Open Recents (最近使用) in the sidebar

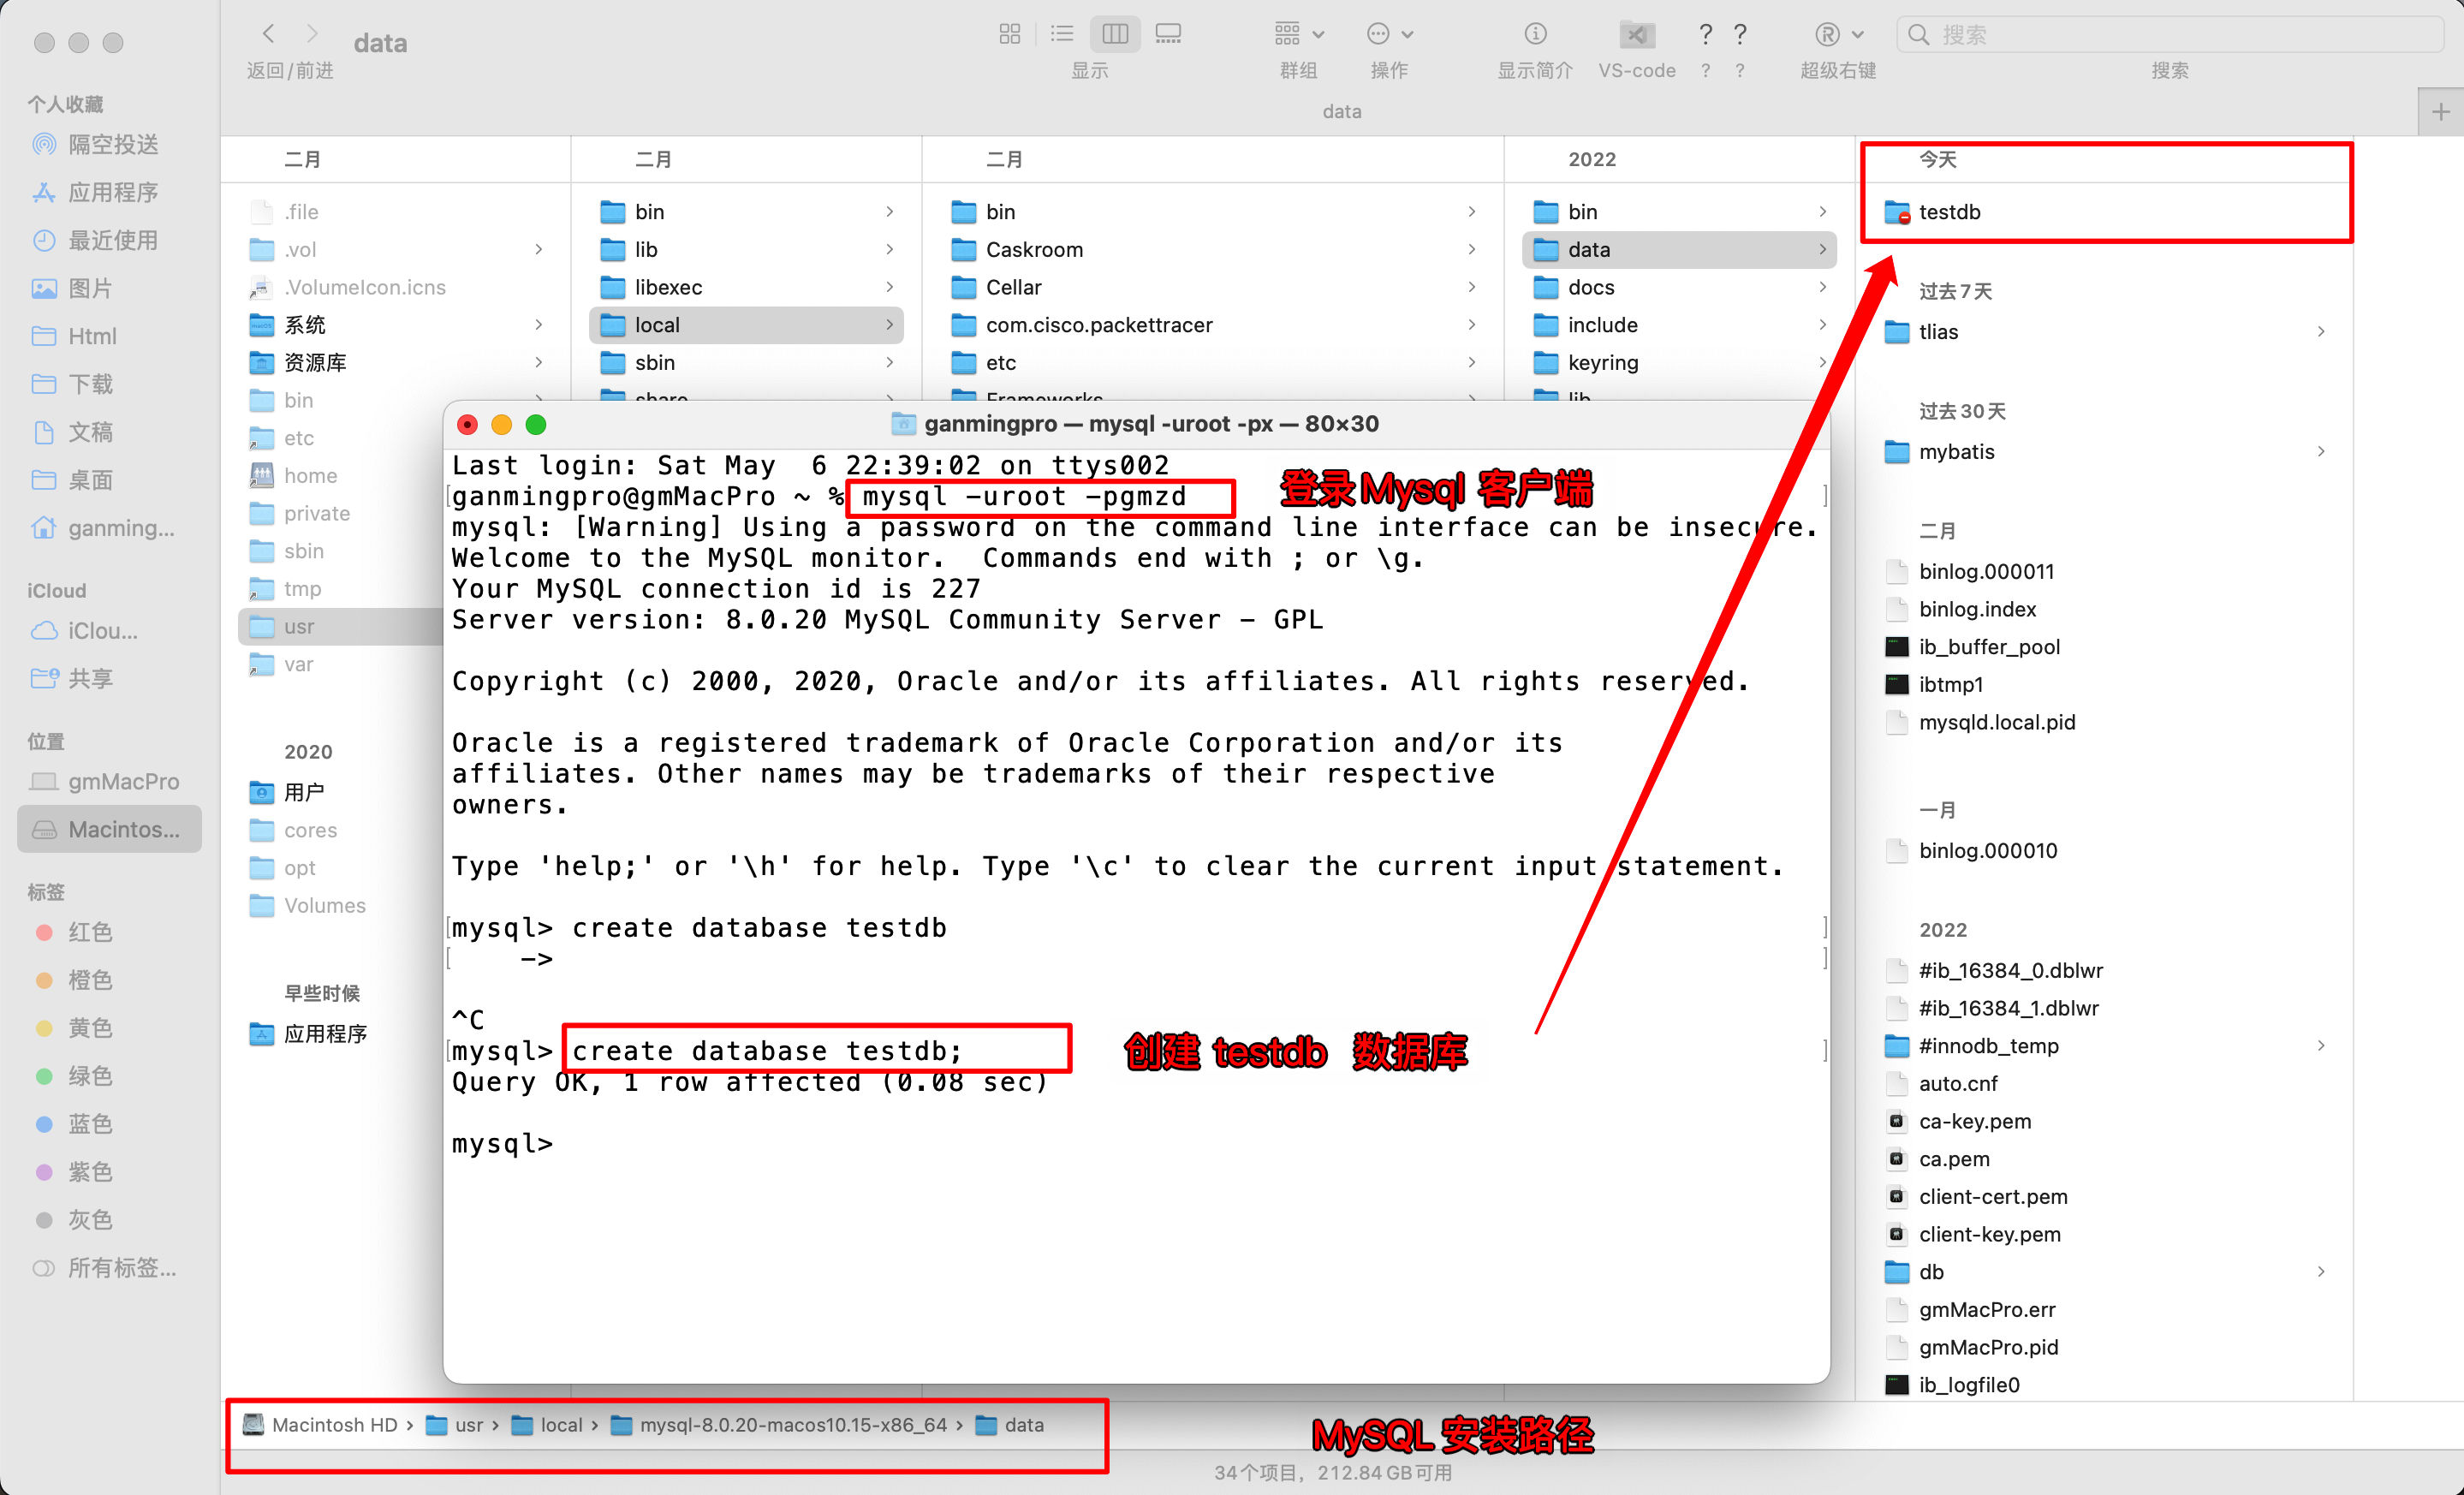[110, 241]
